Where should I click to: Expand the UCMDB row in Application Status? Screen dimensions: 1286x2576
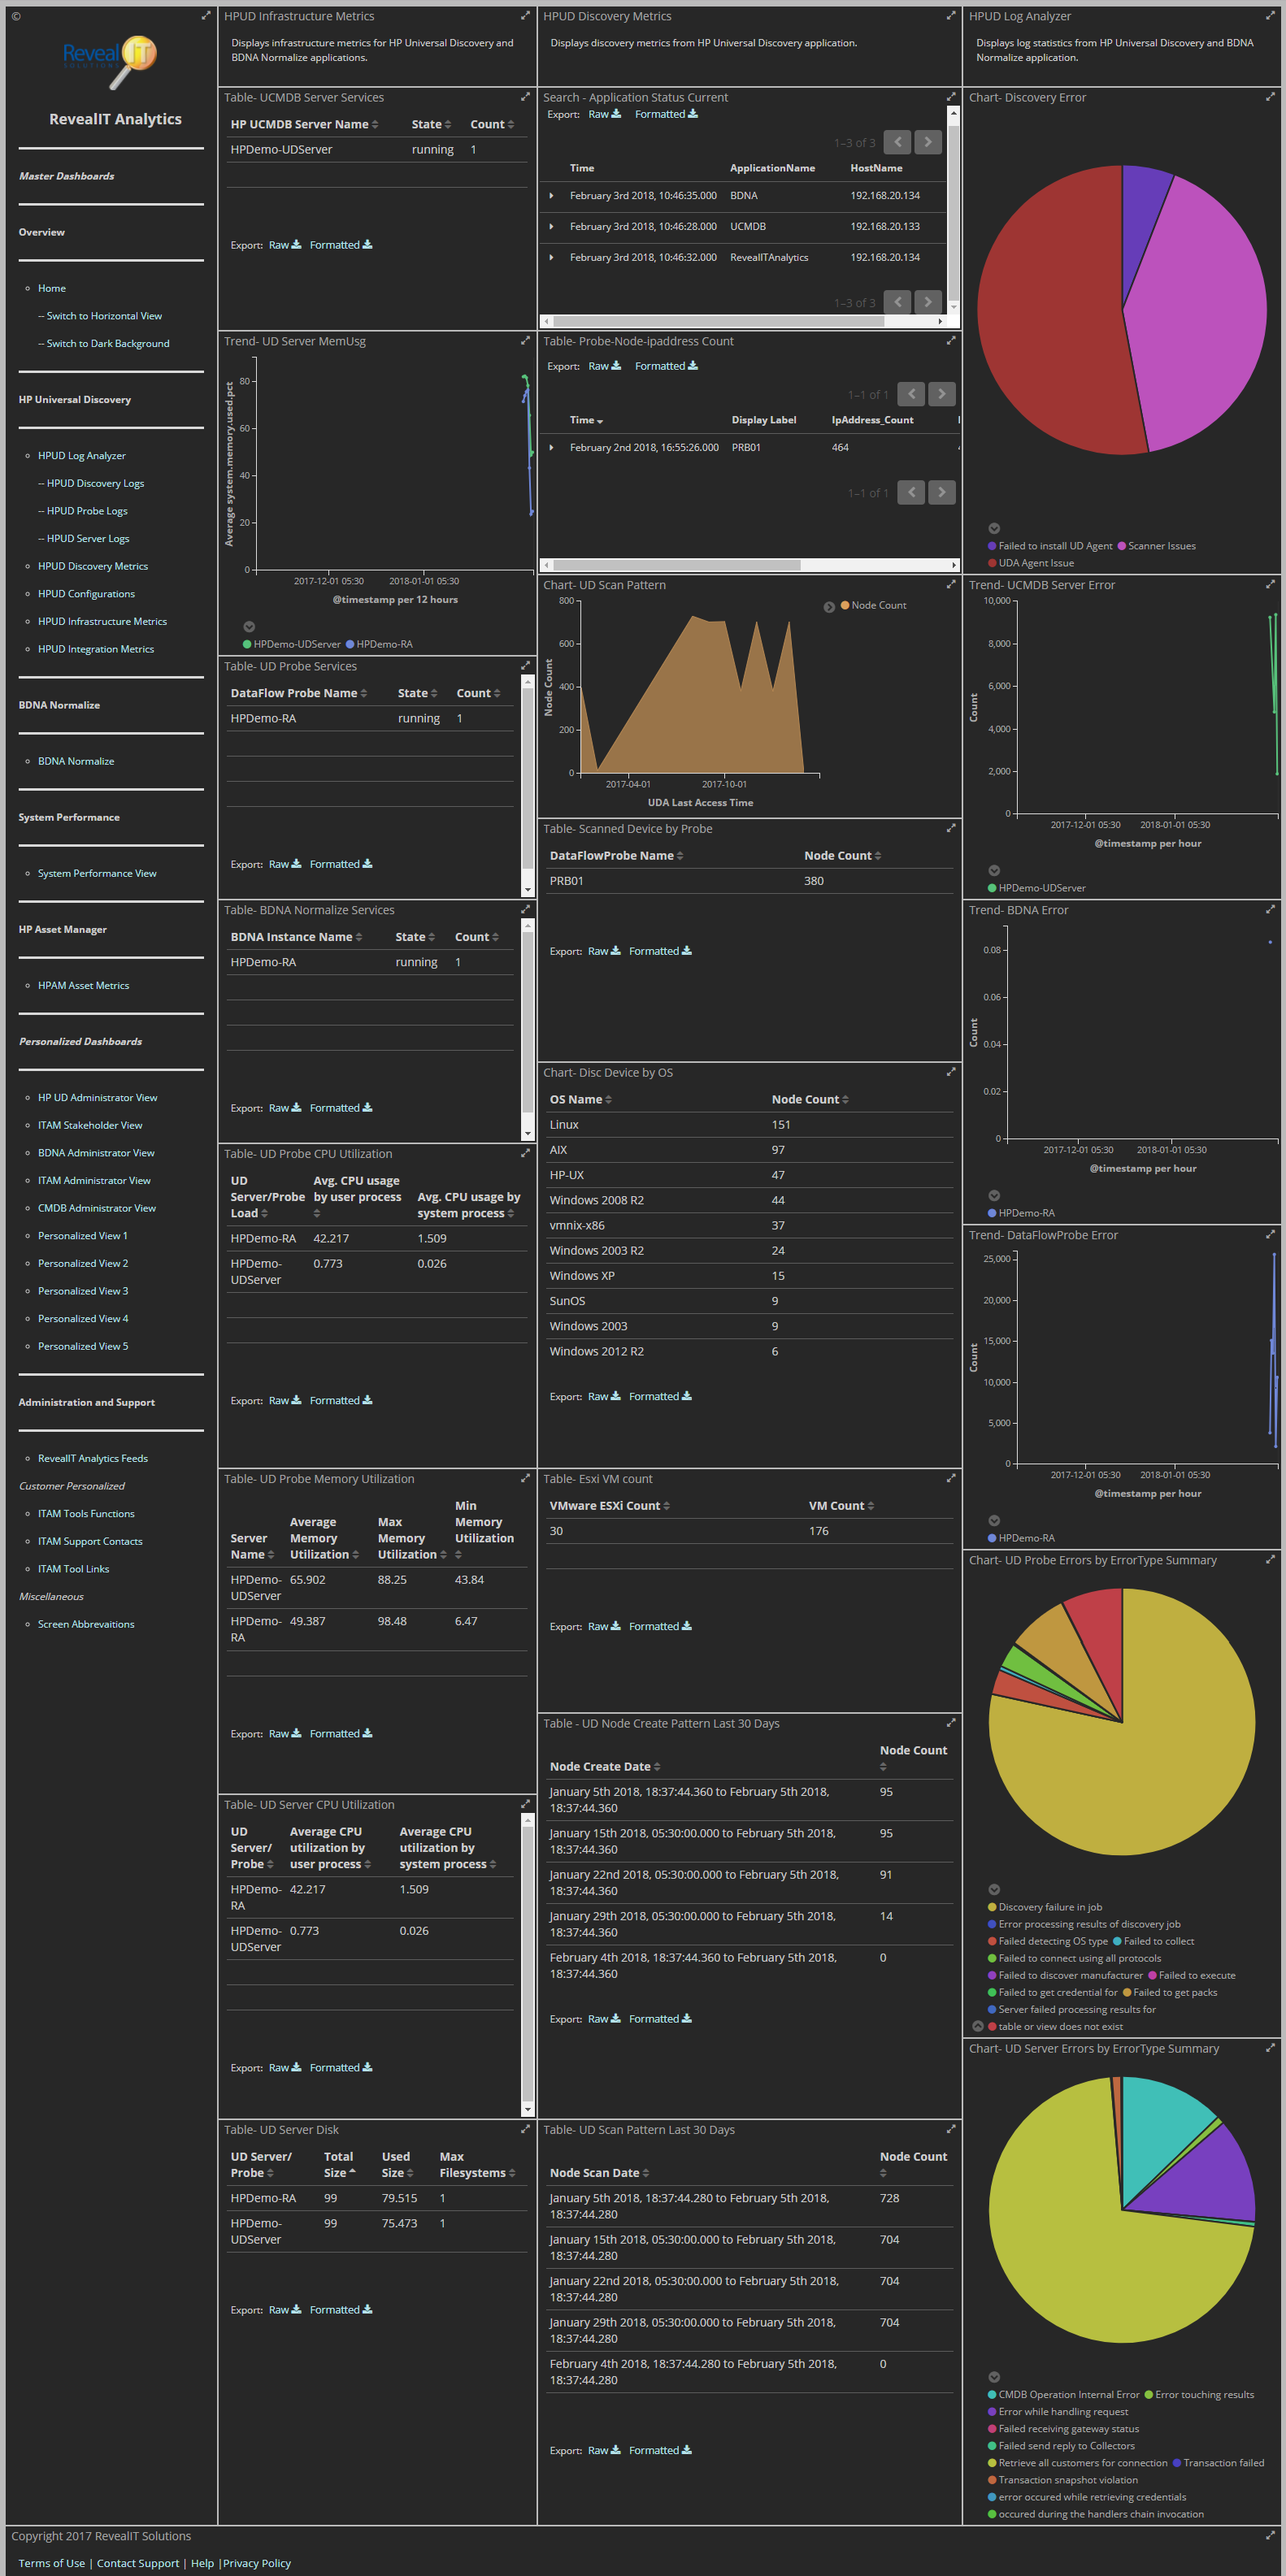[x=551, y=227]
